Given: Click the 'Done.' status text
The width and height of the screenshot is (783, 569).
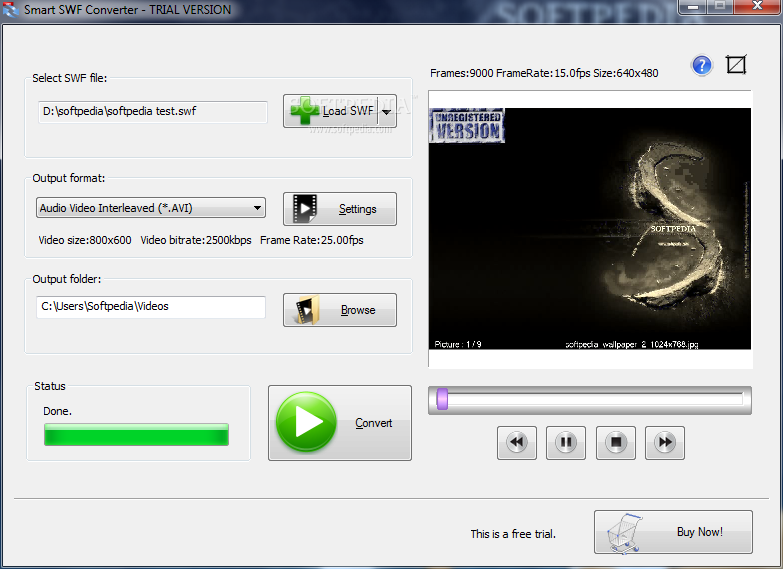Looking at the screenshot, I should tap(57, 411).
